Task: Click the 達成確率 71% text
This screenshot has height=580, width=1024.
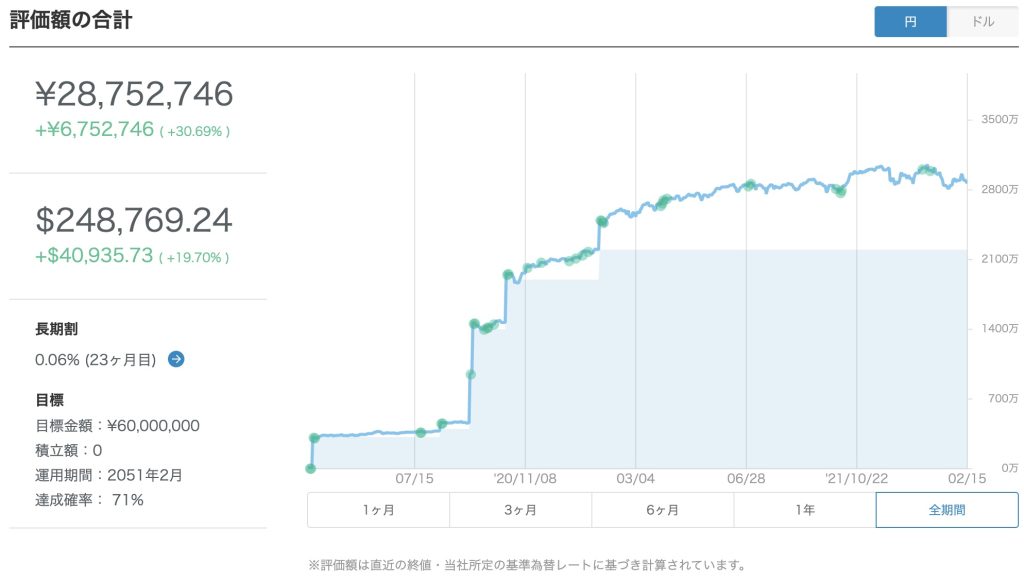Action: 89,500
